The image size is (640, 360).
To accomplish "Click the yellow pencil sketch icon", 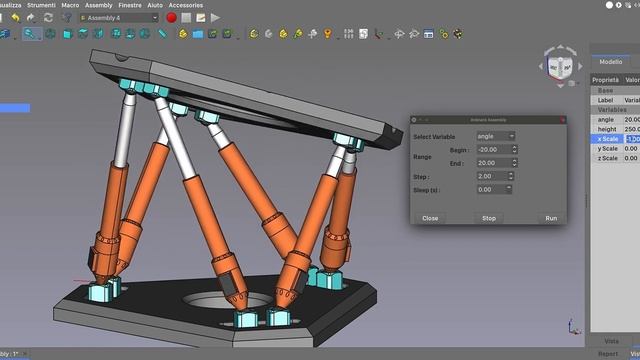I will click(298, 34).
